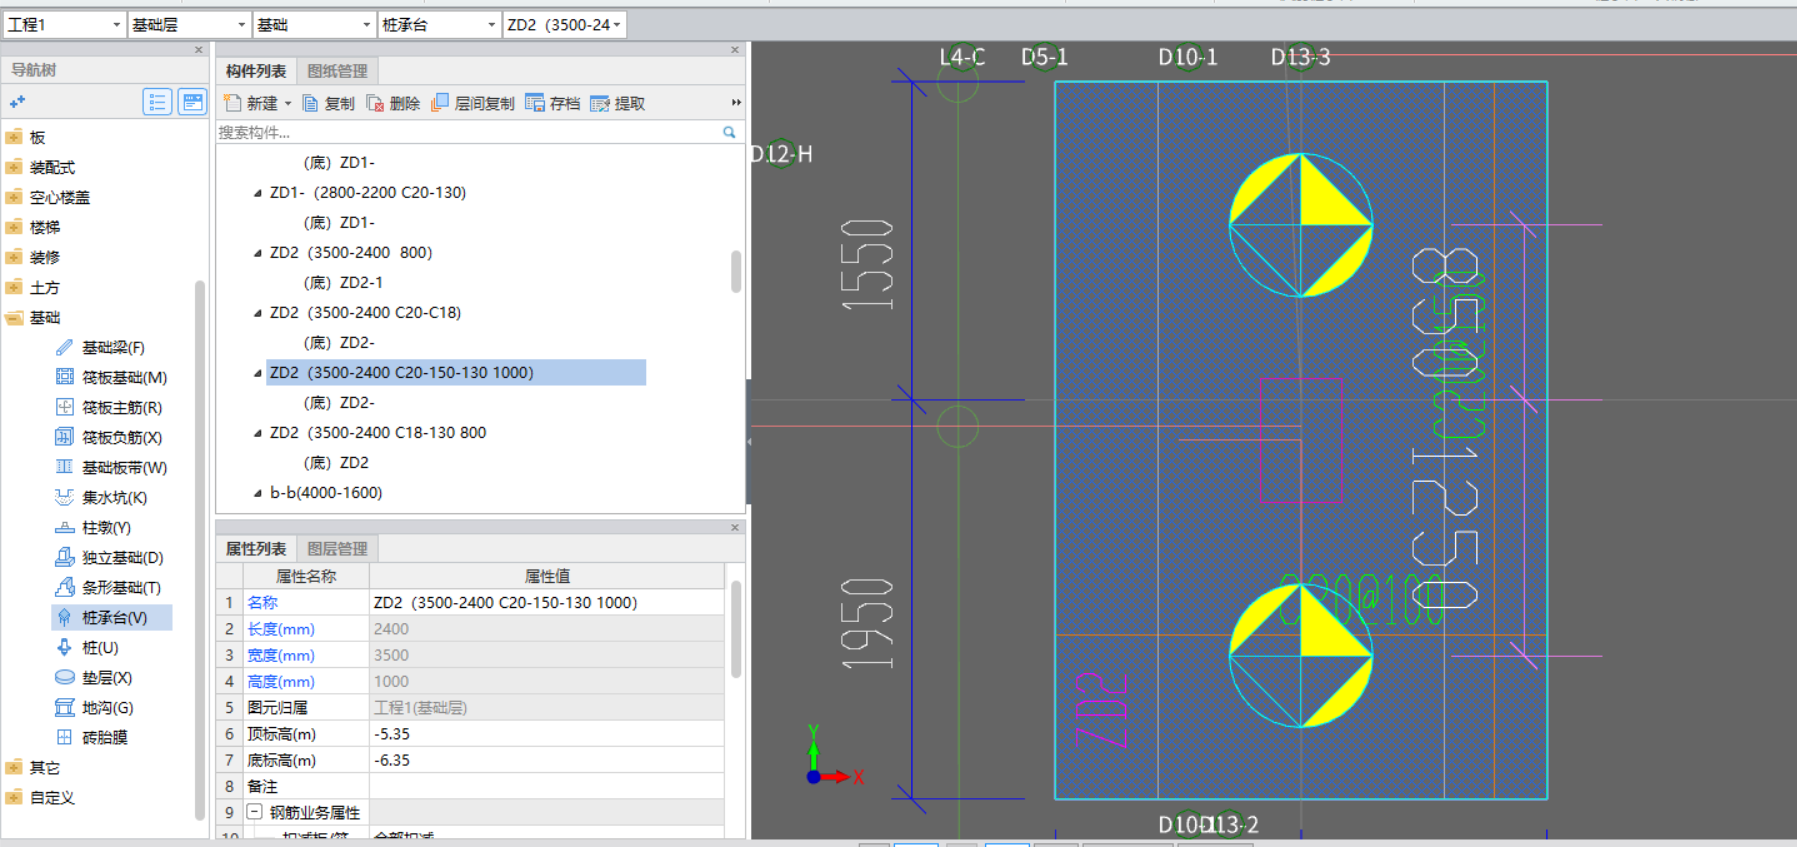Image resolution: width=1797 pixels, height=847 pixels.
Task: Select 基础梁(F) in navigation tree
Action: (113, 347)
